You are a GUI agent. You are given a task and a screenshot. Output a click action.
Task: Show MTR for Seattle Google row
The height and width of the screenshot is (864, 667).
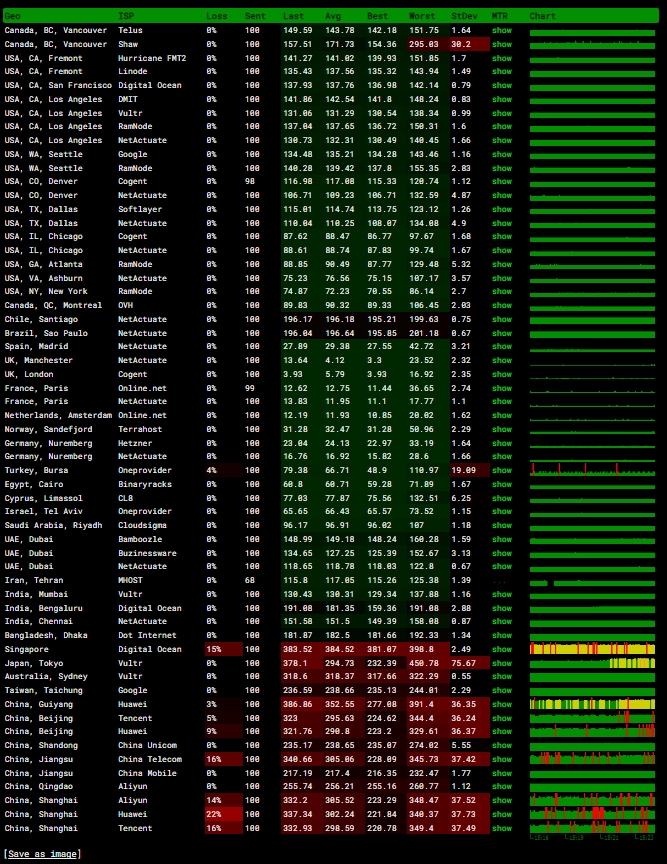502,154
